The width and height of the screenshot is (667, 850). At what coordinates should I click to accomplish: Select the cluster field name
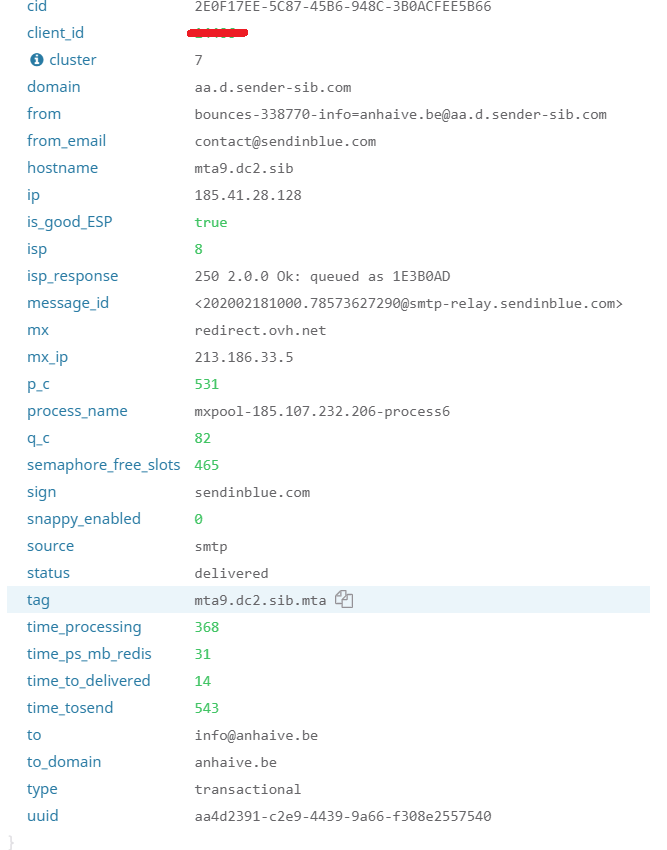click(x=73, y=60)
